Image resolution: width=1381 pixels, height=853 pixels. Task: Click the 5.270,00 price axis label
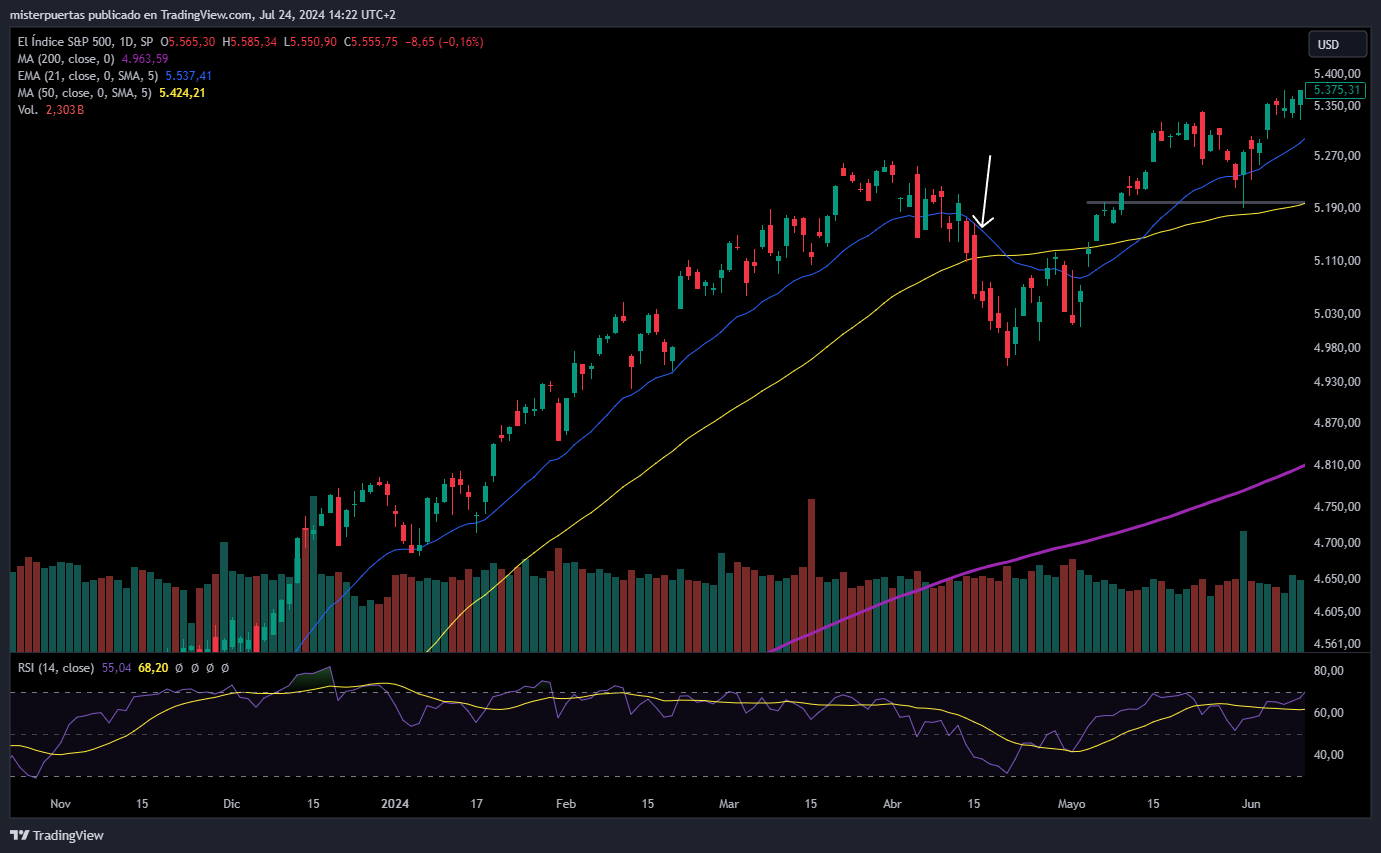(x=1338, y=156)
